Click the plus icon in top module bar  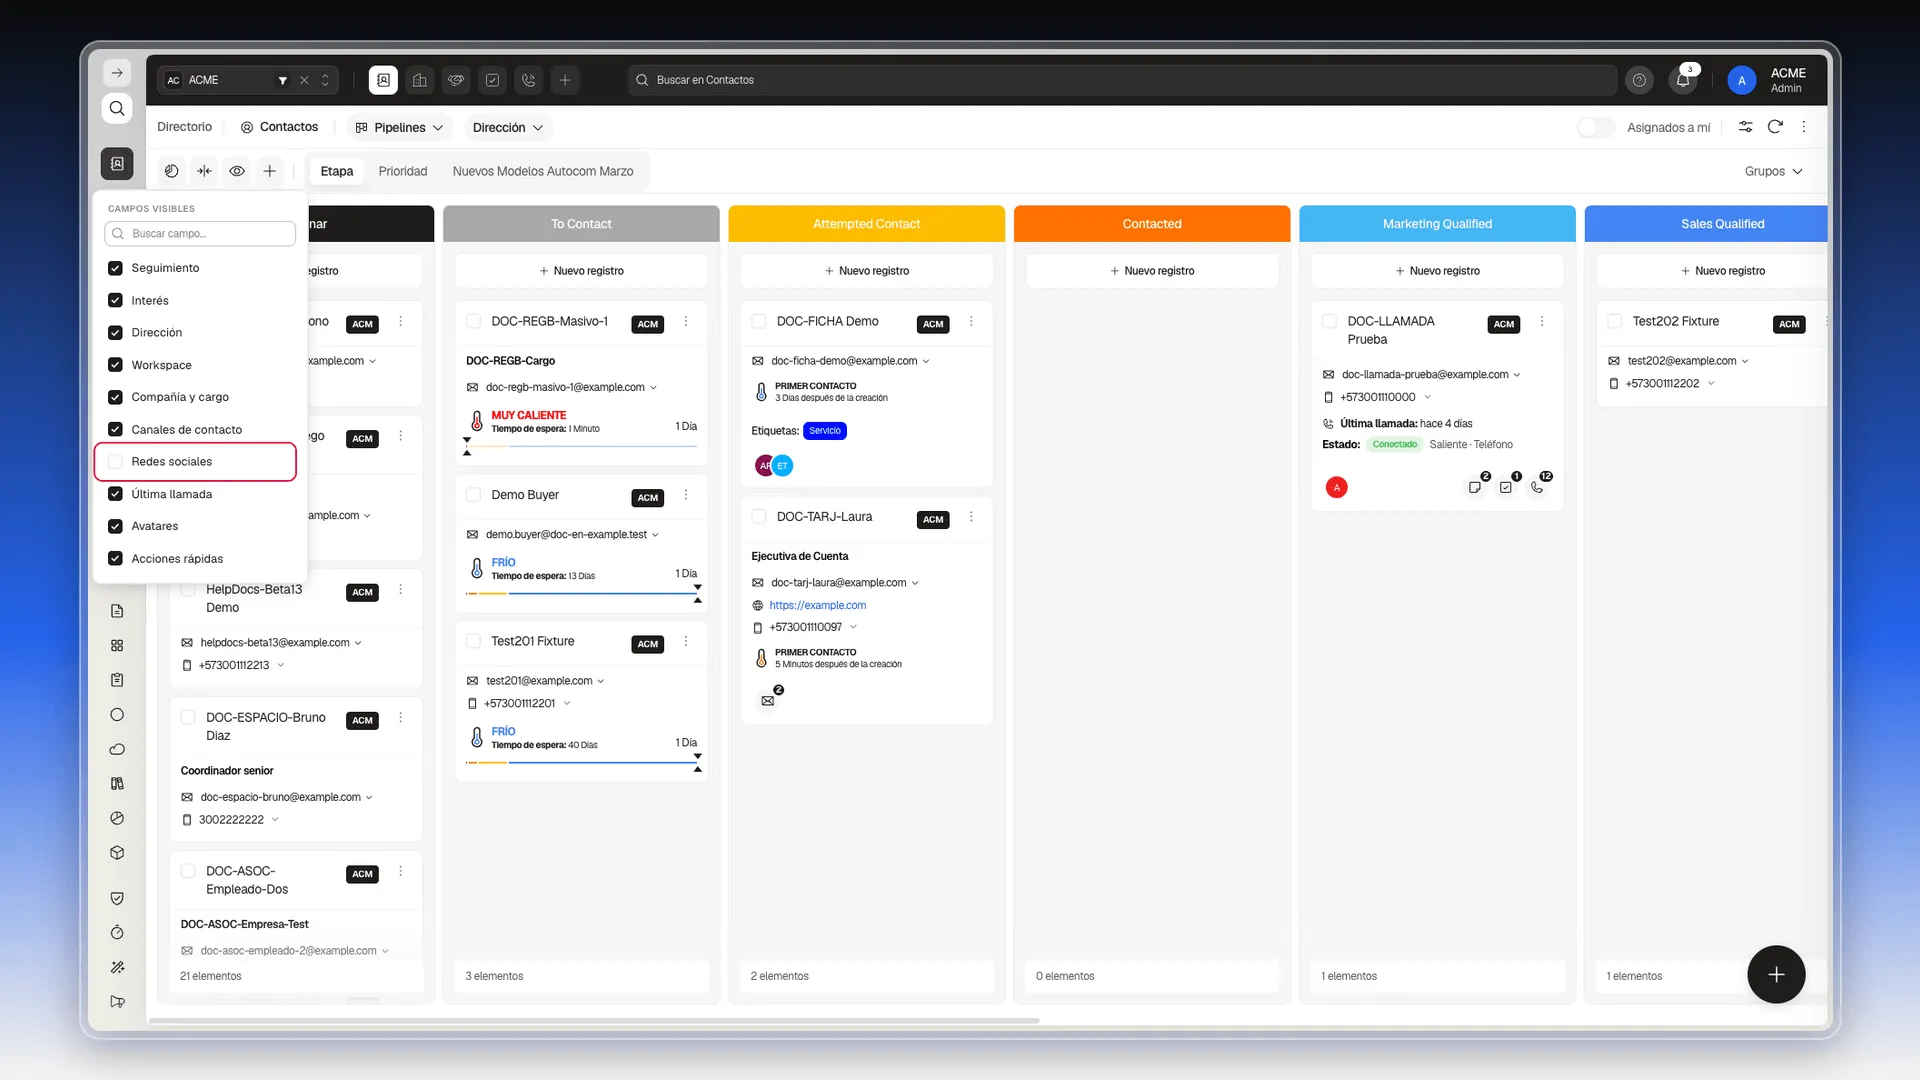click(x=565, y=80)
